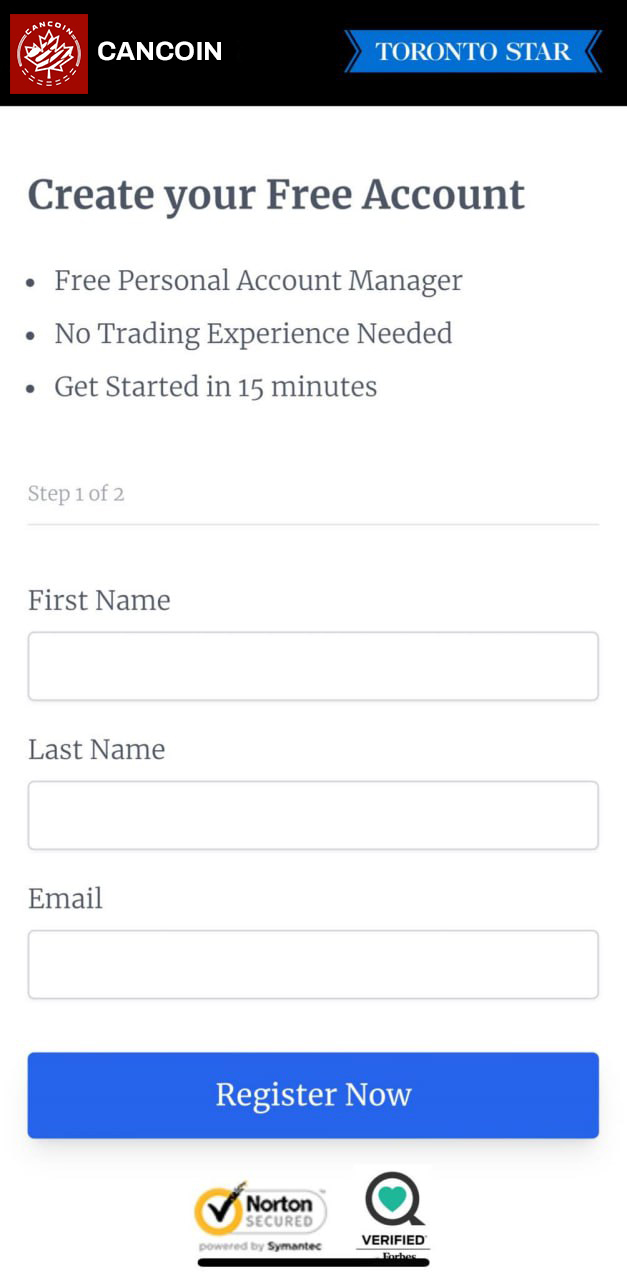
Task: Click the Last Name label
Action: [96, 749]
